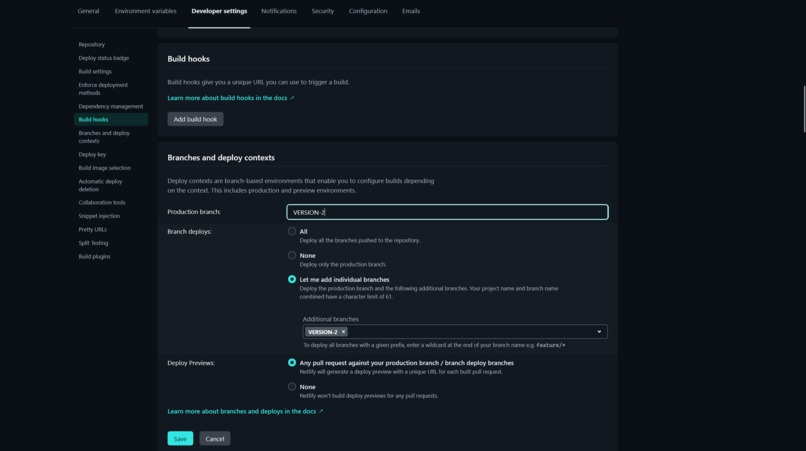Select None for Deploy Previews
Image resolution: width=806 pixels, height=451 pixels.
tap(292, 387)
